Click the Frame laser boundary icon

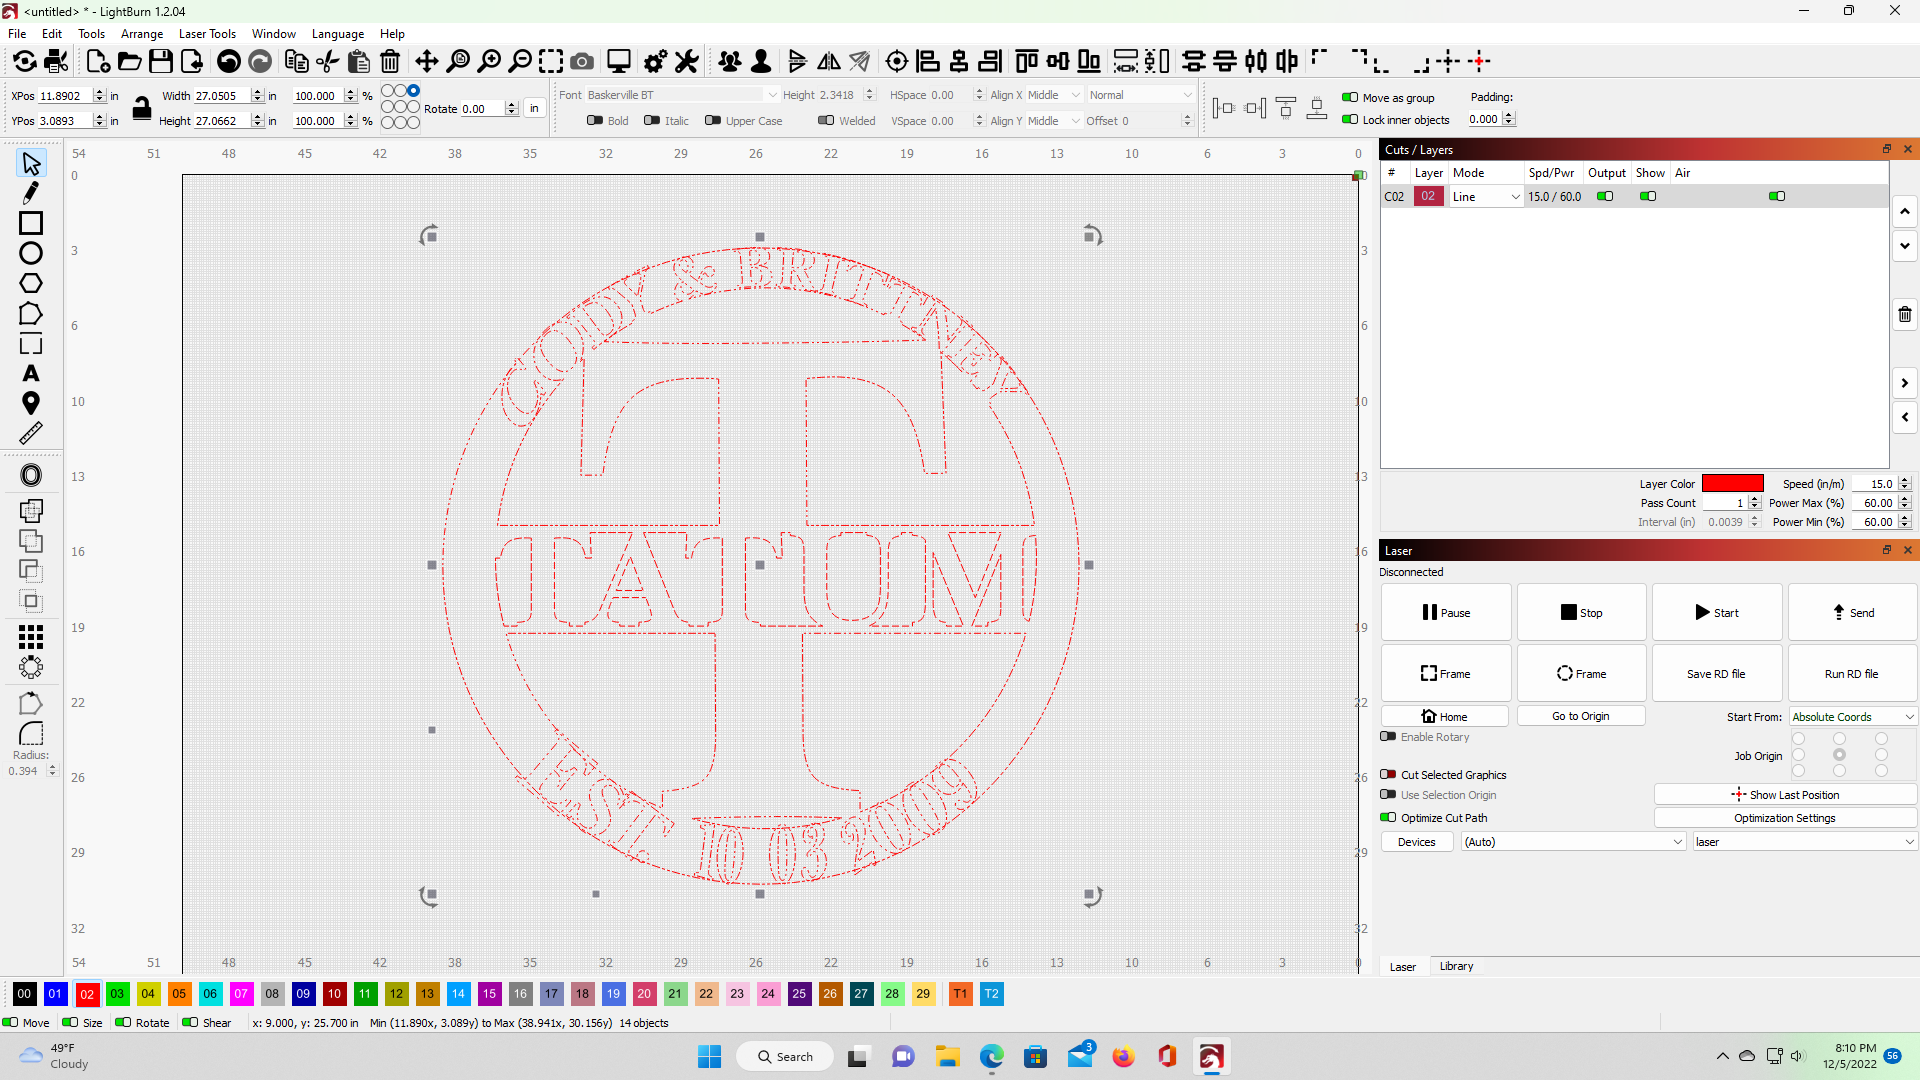1445,673
